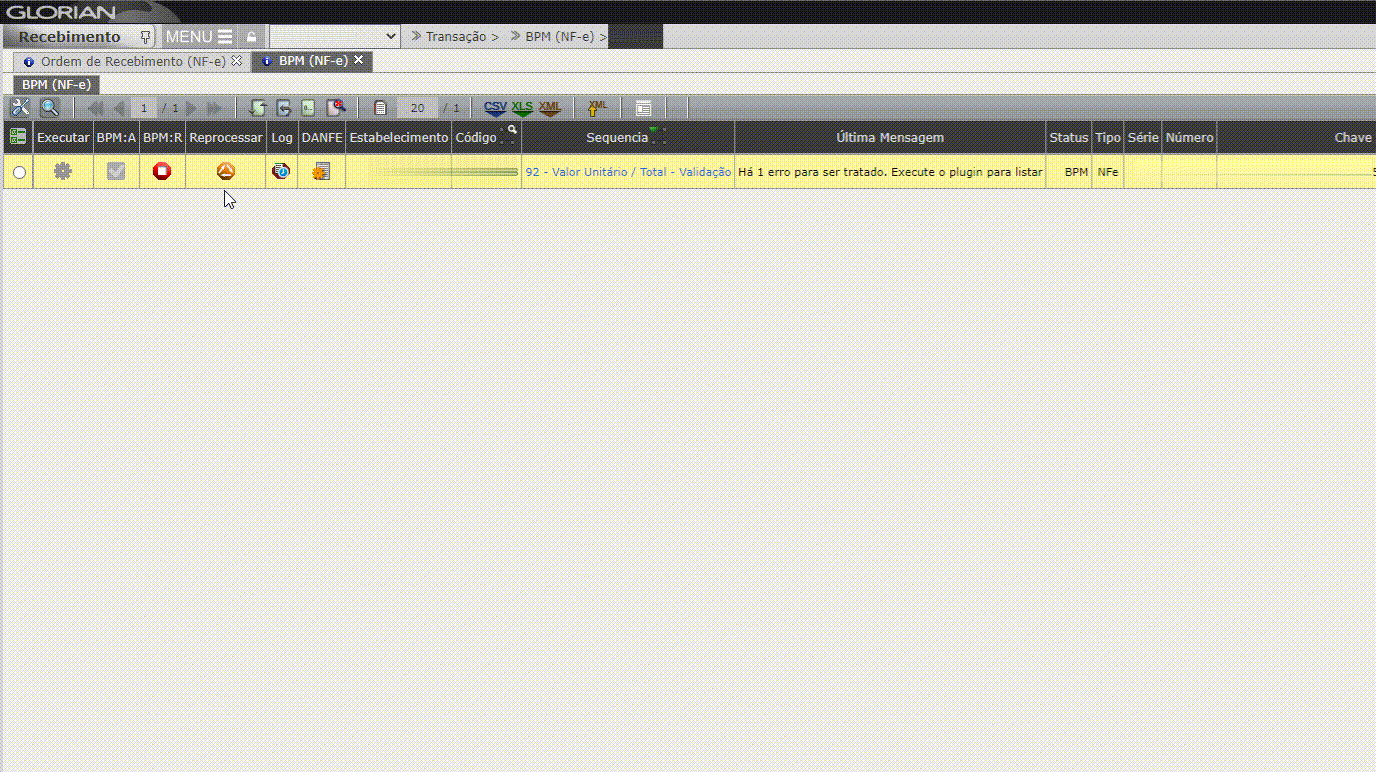Open the DANFE document icon in row
1376x772 pixels.
coord(321,172)
